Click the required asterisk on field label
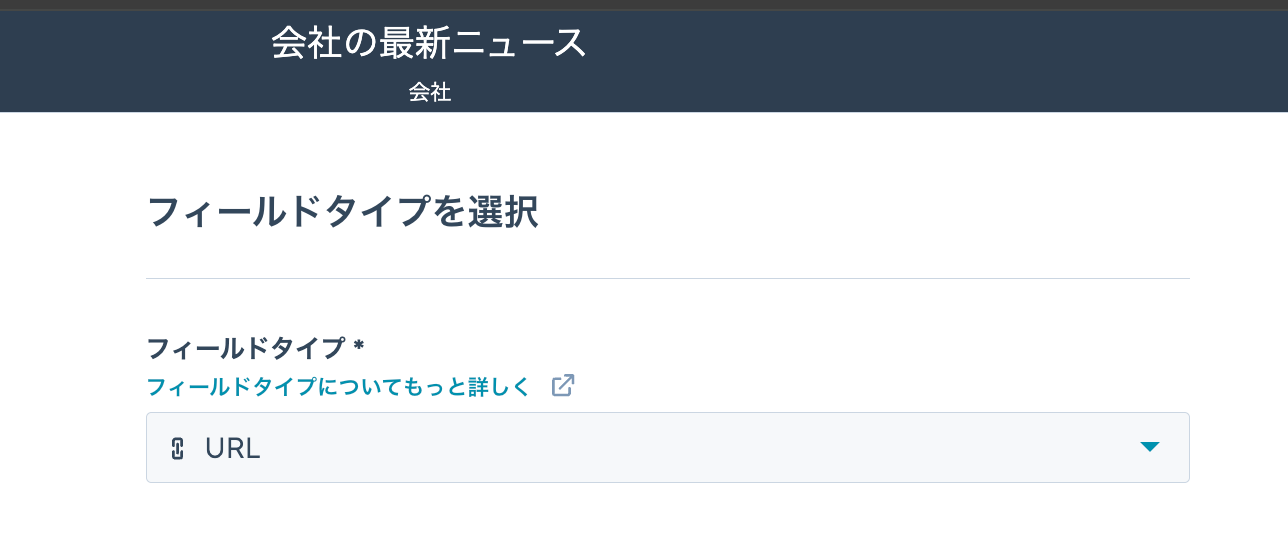 coord(358,345)
